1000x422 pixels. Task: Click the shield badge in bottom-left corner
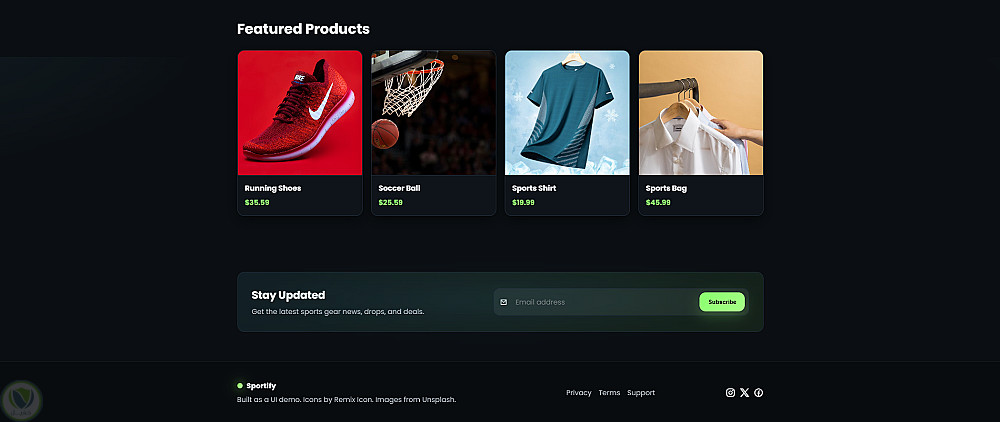[20, 400]
